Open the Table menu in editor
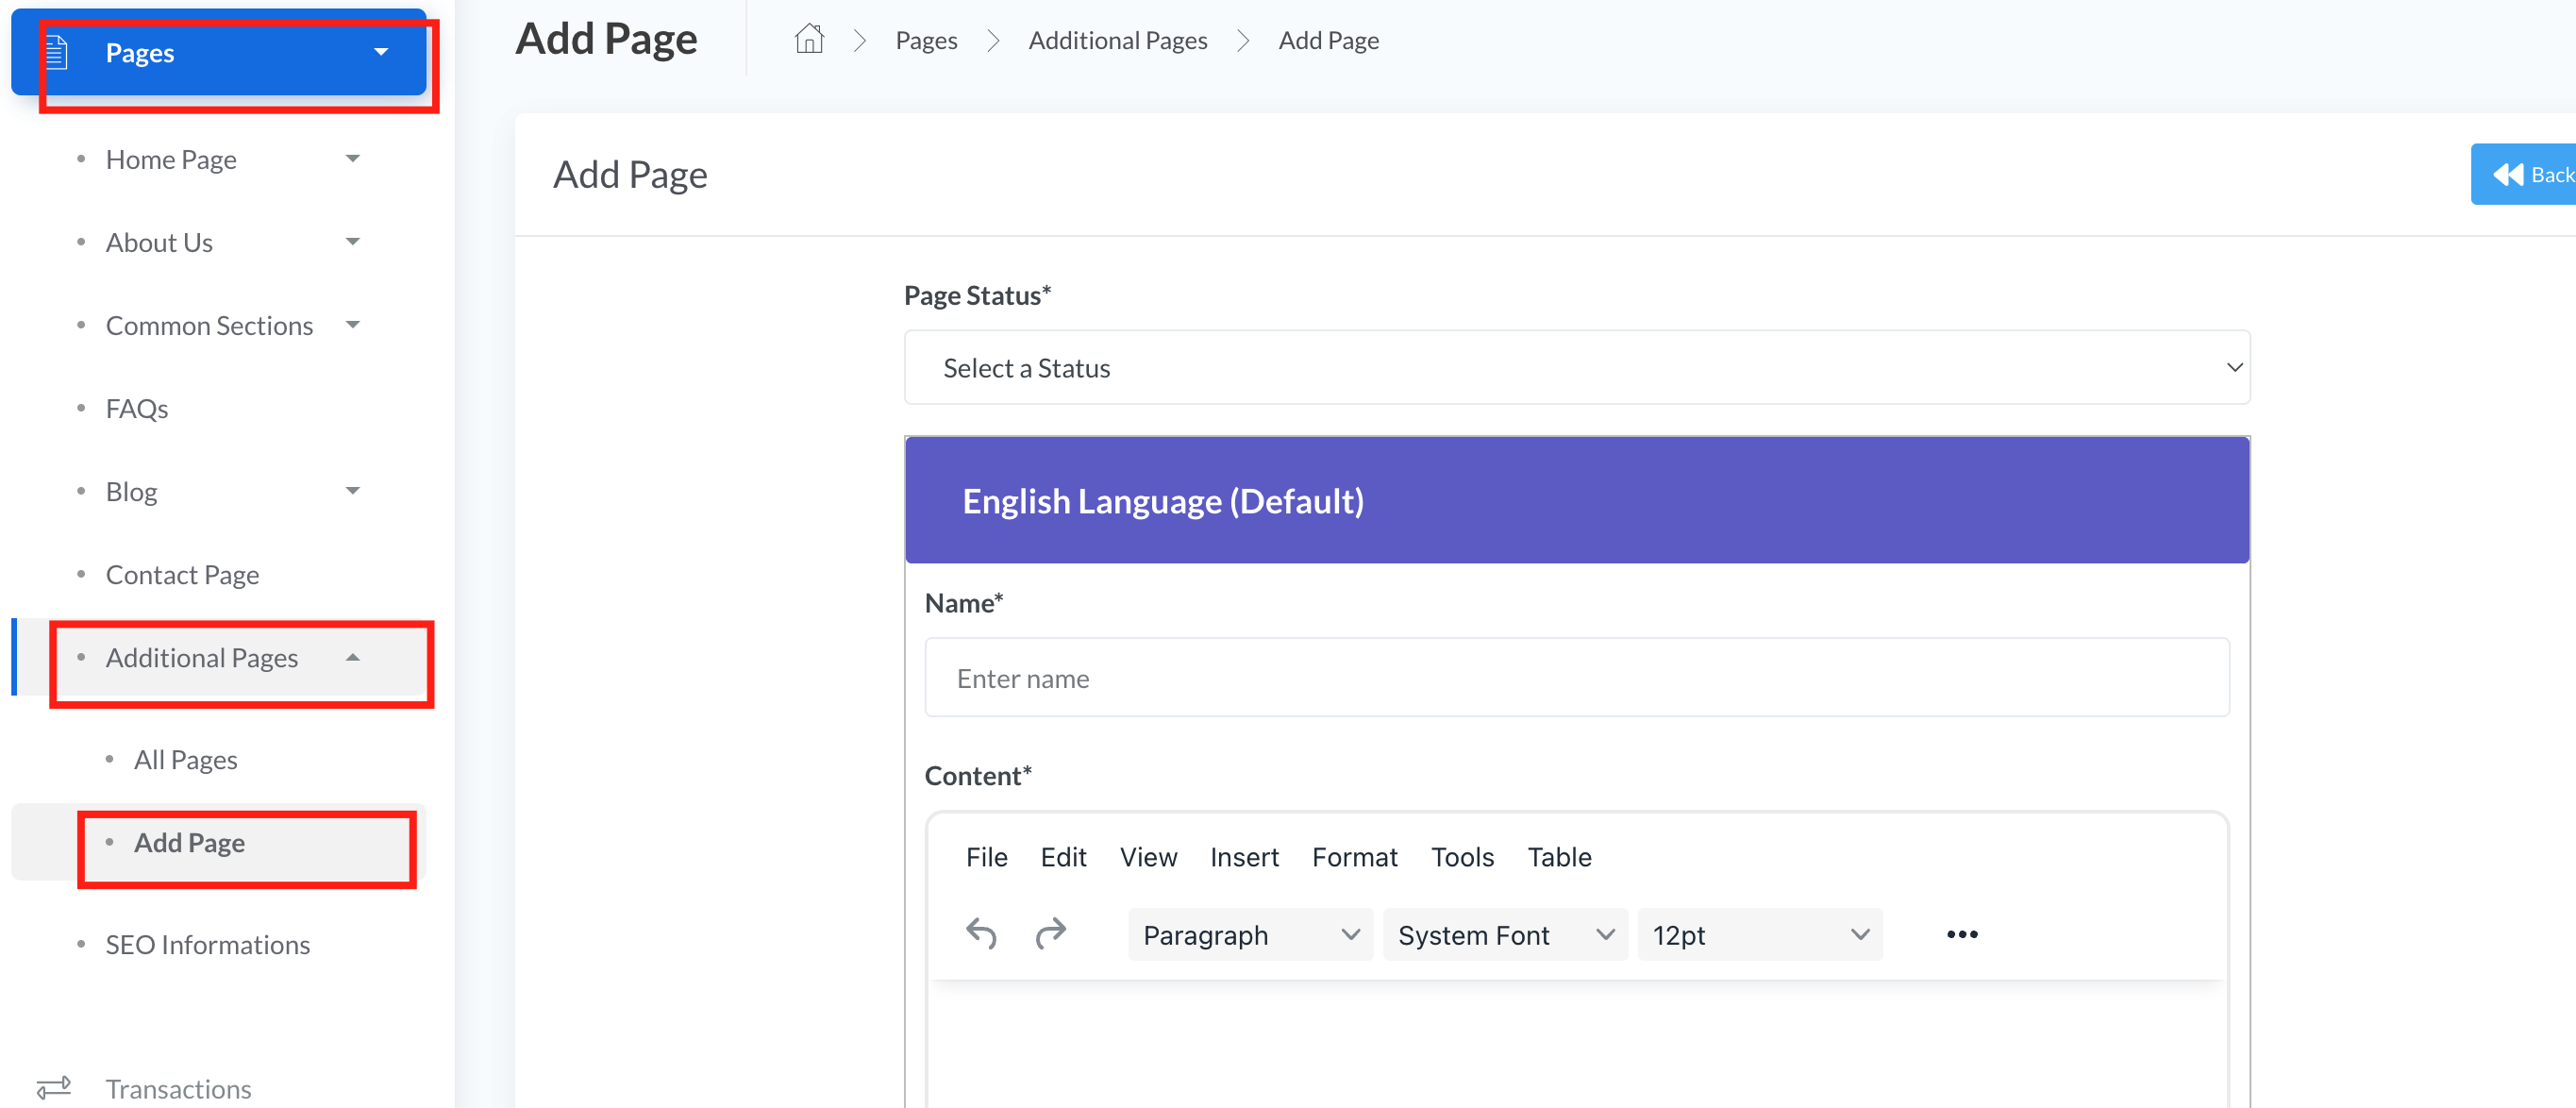This screenshot has width=2576, height=1108. [x=1558, y=857]
